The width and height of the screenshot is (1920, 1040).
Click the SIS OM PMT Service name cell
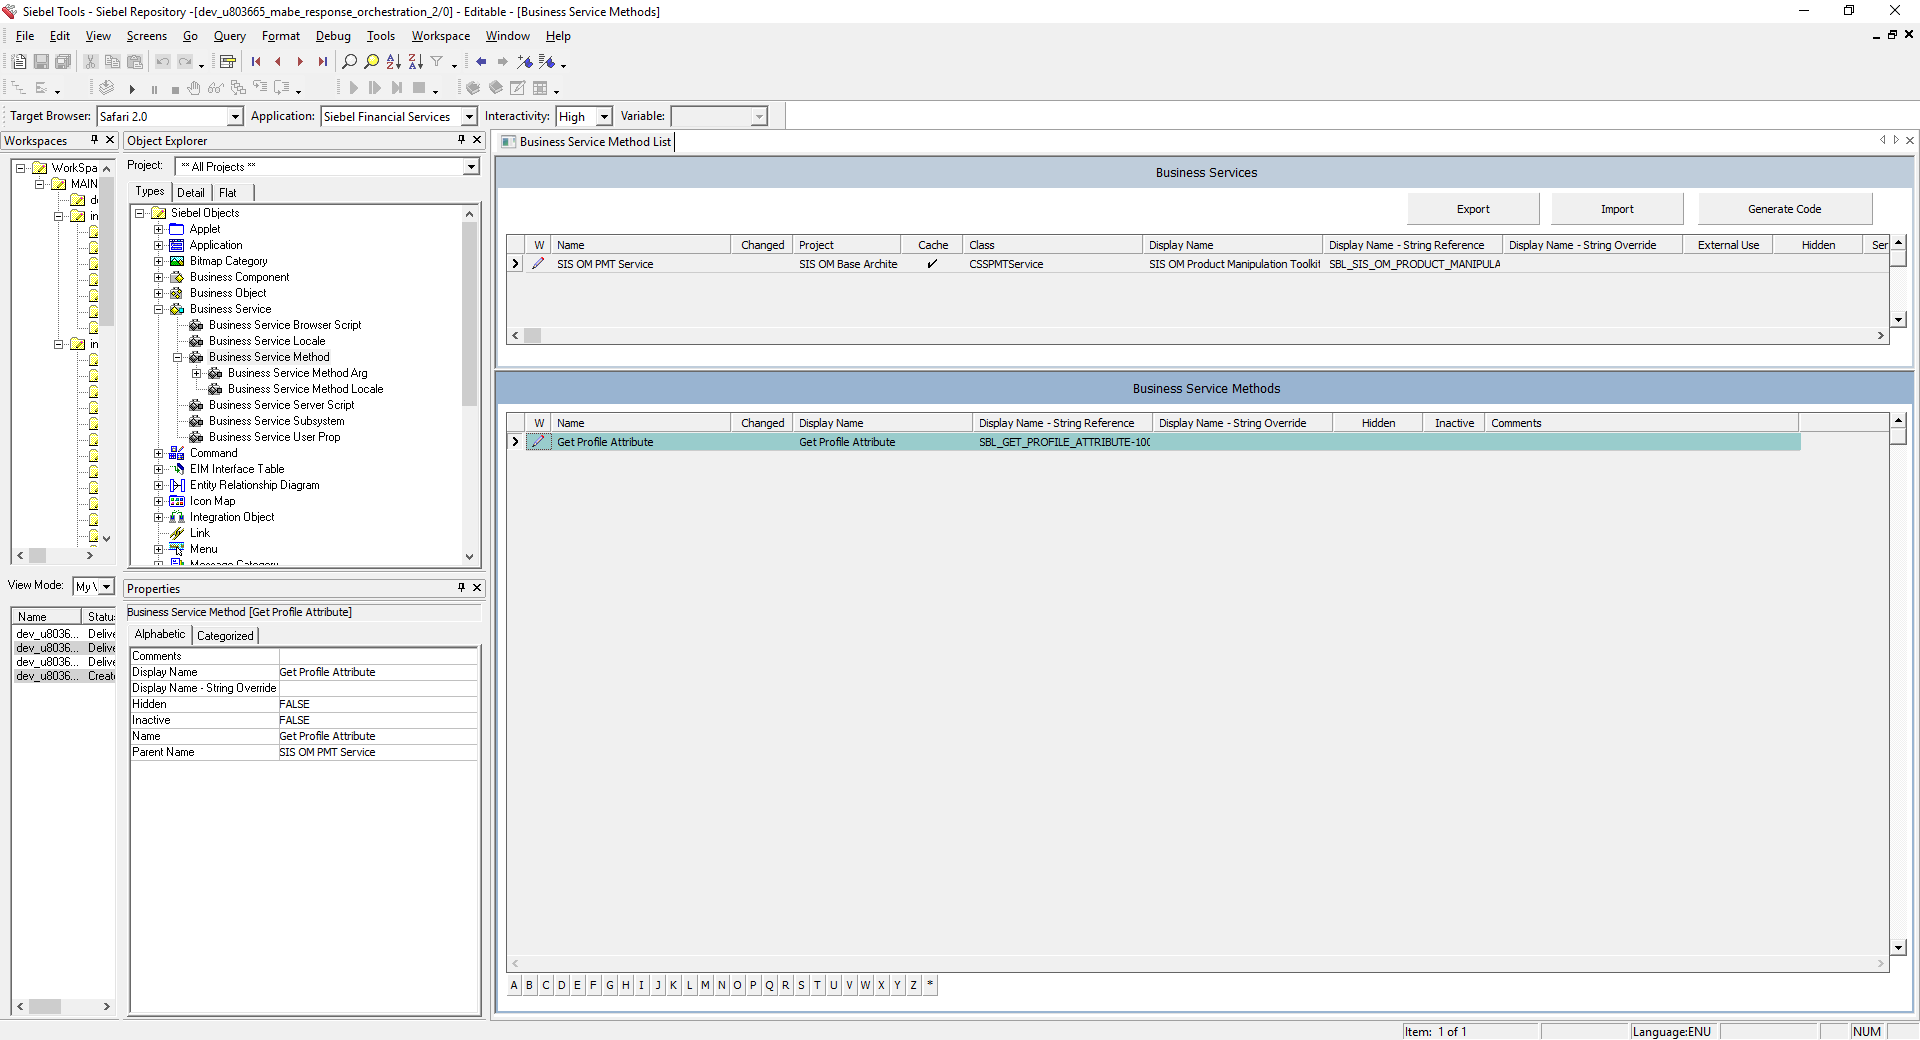pyautogui.click(x=642, y=264)
